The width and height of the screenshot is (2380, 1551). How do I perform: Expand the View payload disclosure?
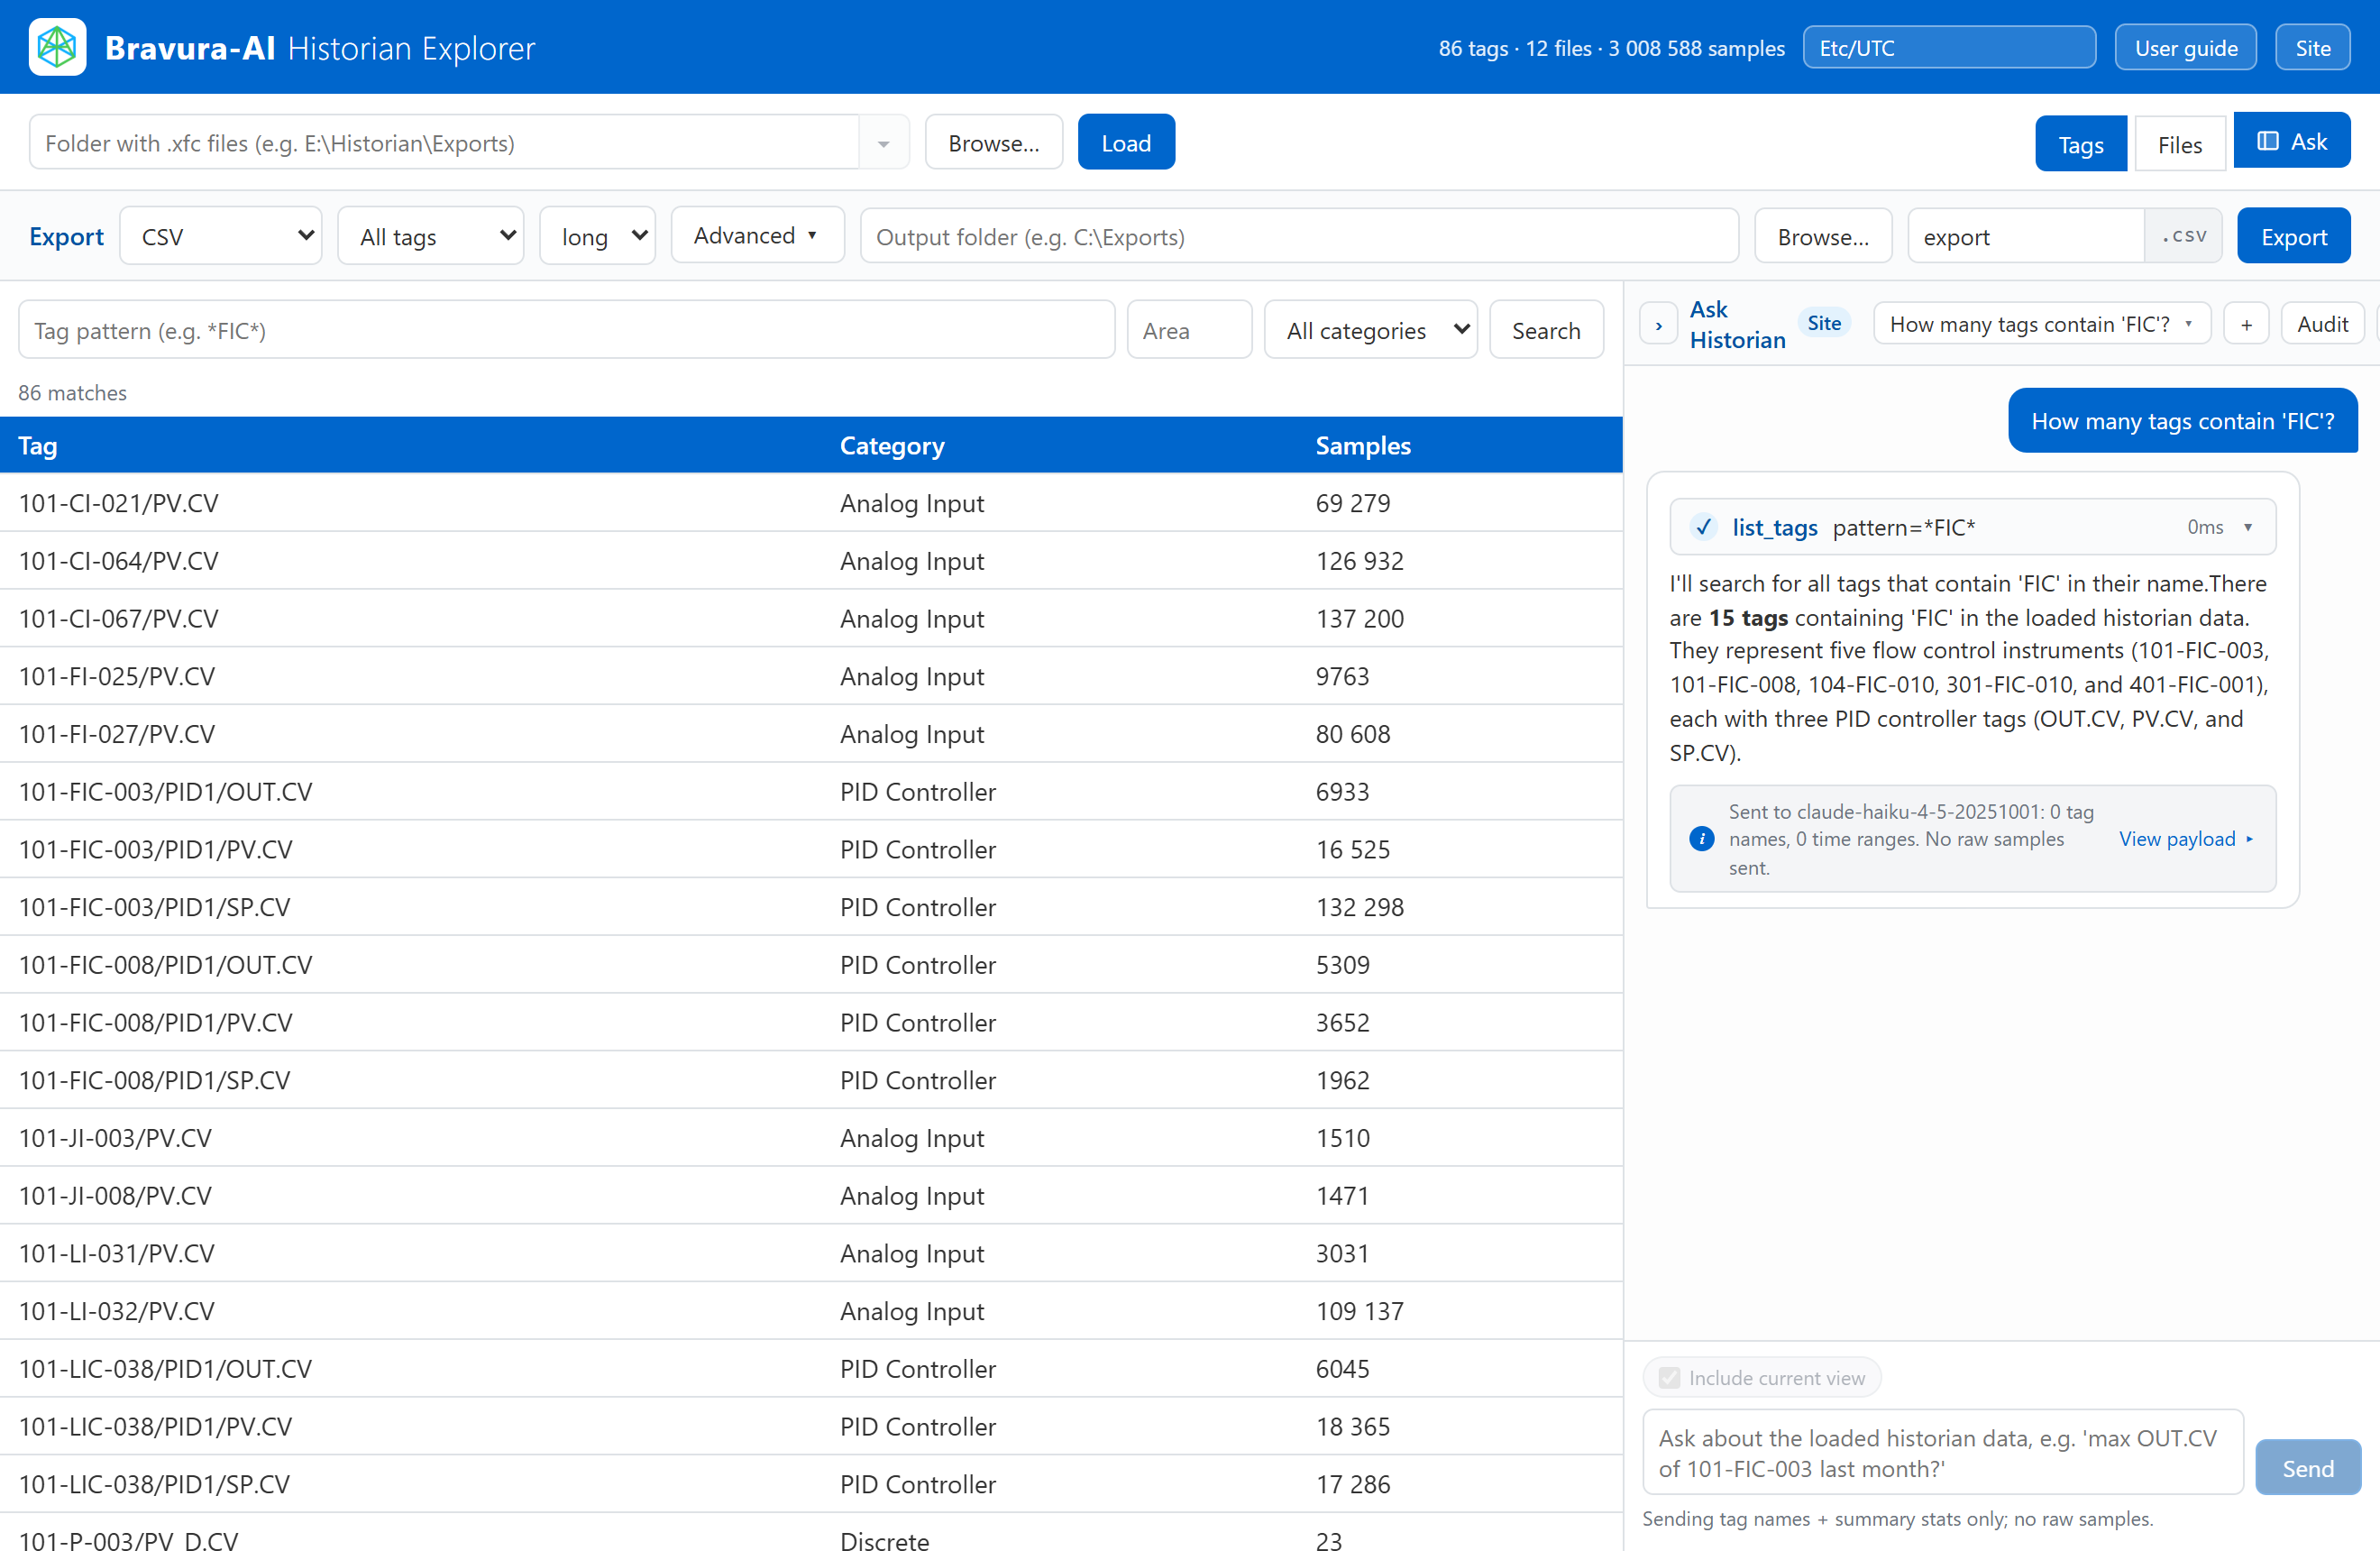(x=2186, y=839)
